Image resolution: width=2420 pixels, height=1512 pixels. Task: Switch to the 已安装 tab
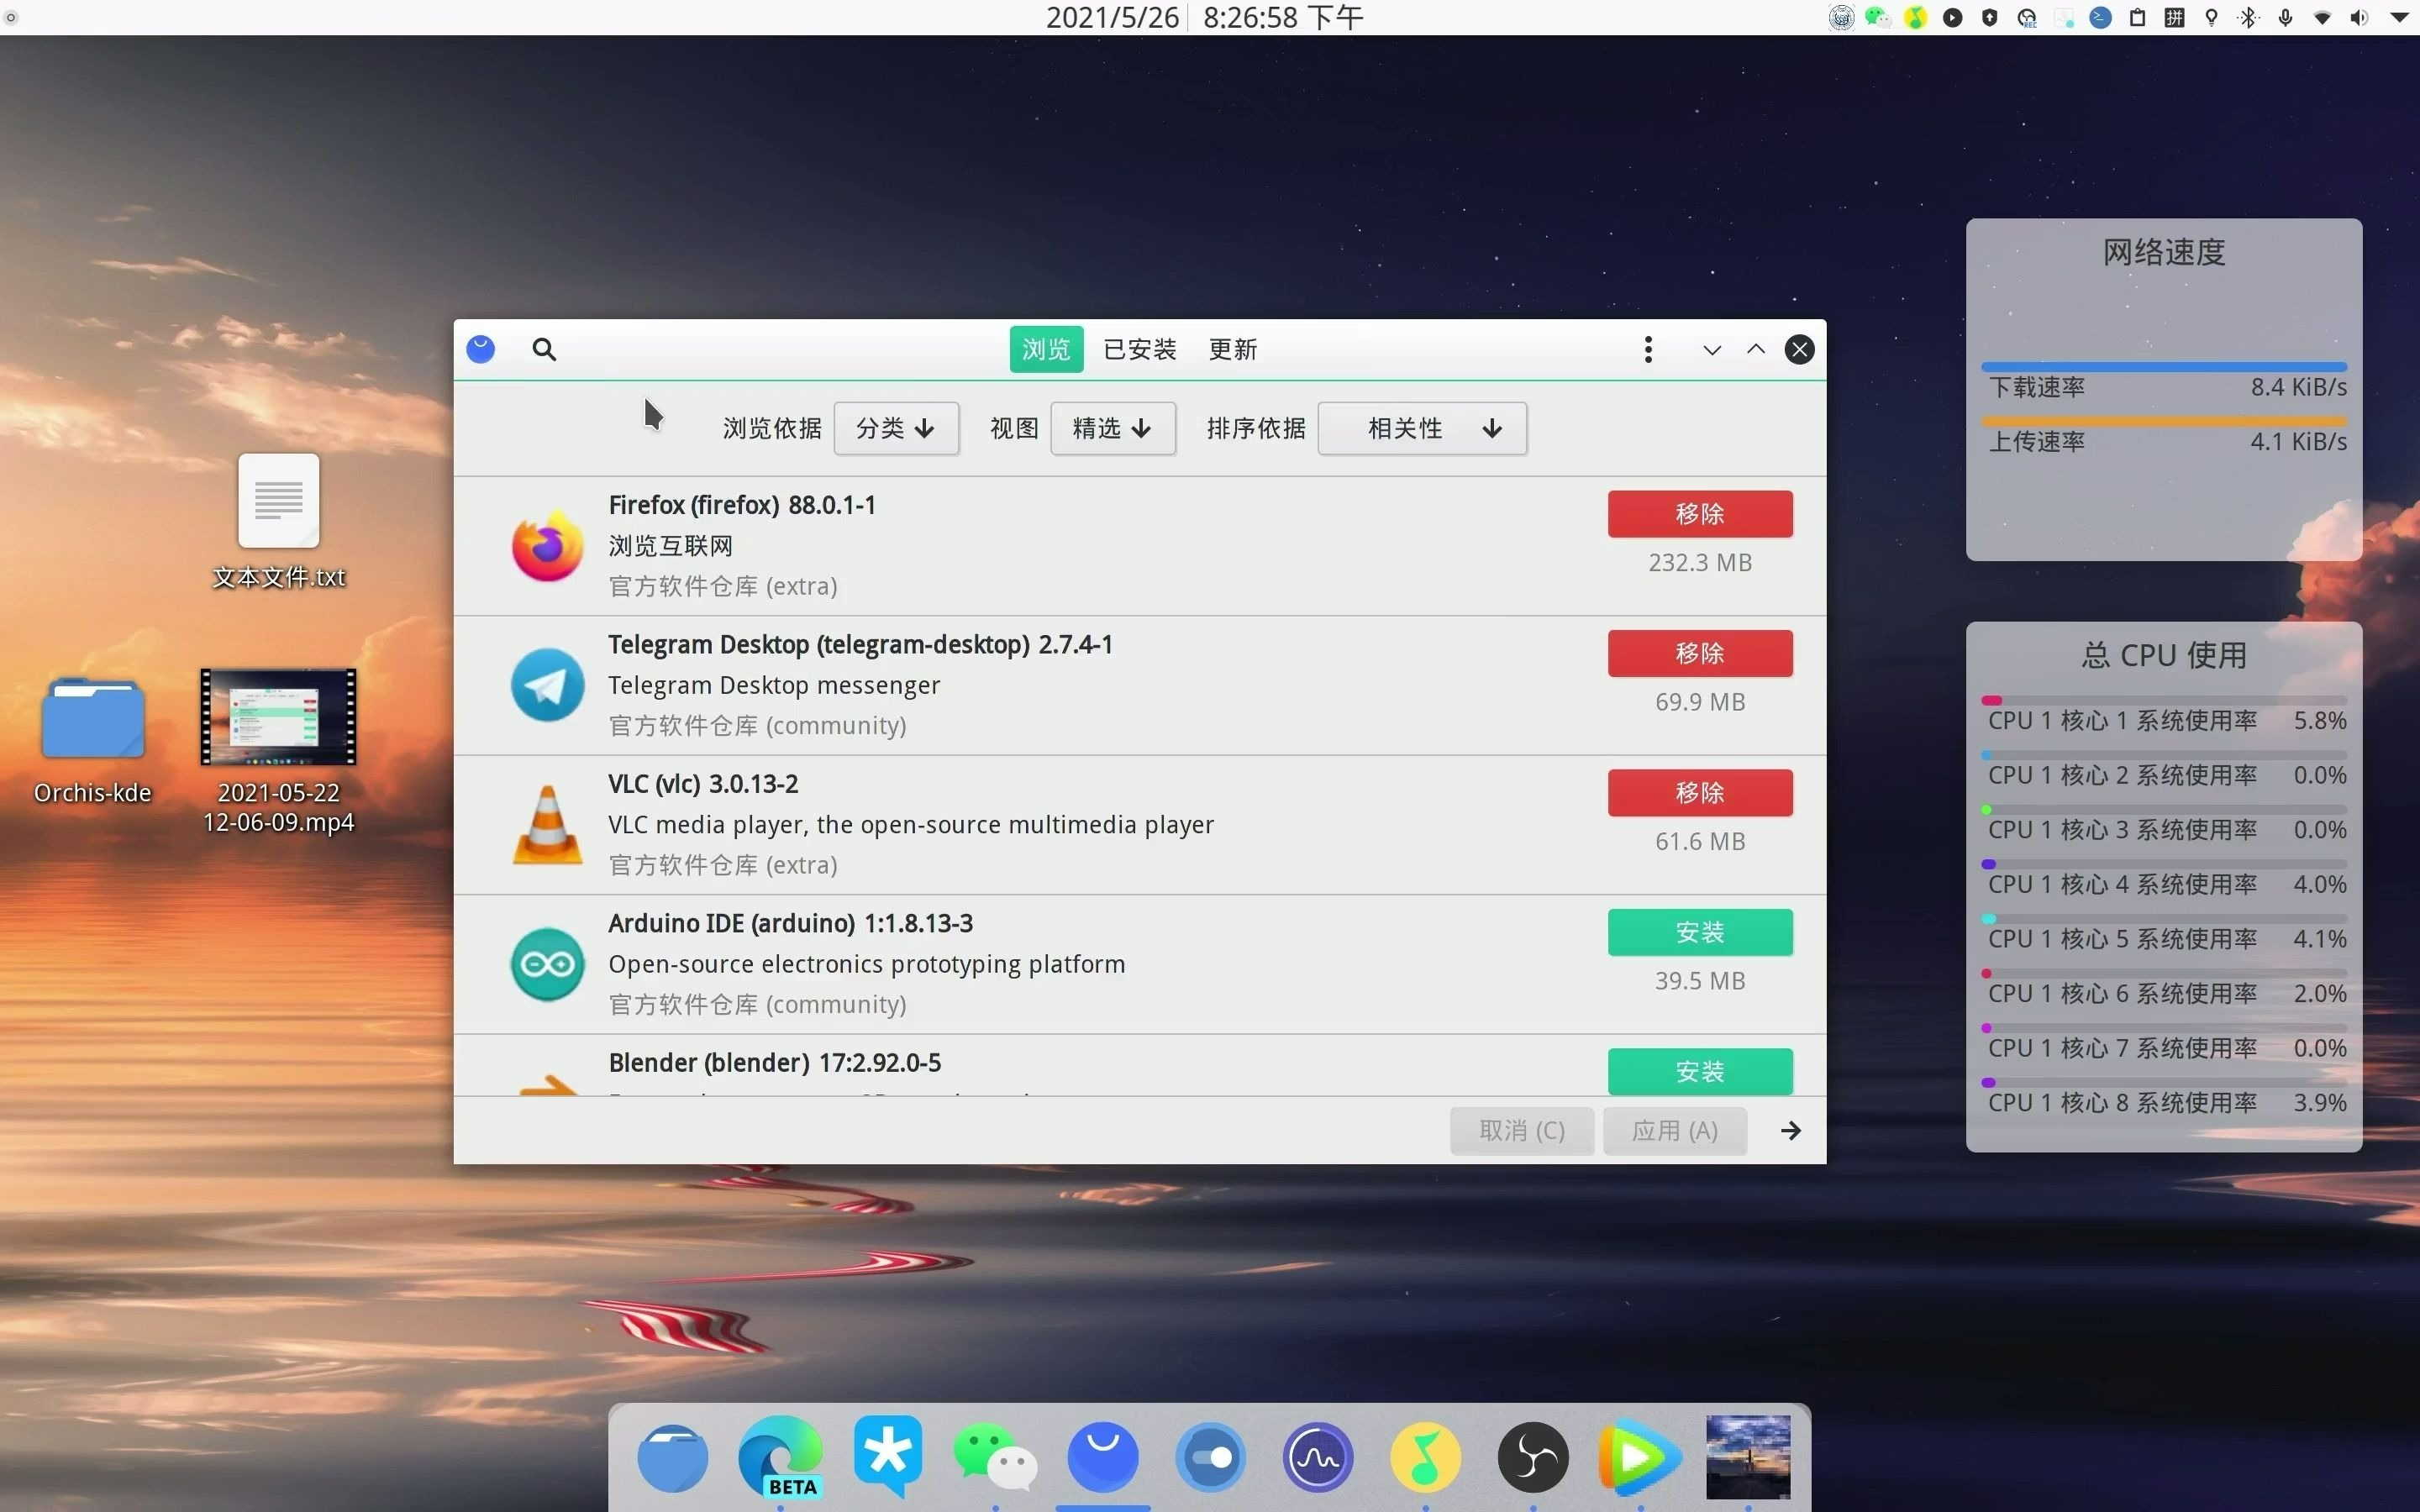point(1139,349)
